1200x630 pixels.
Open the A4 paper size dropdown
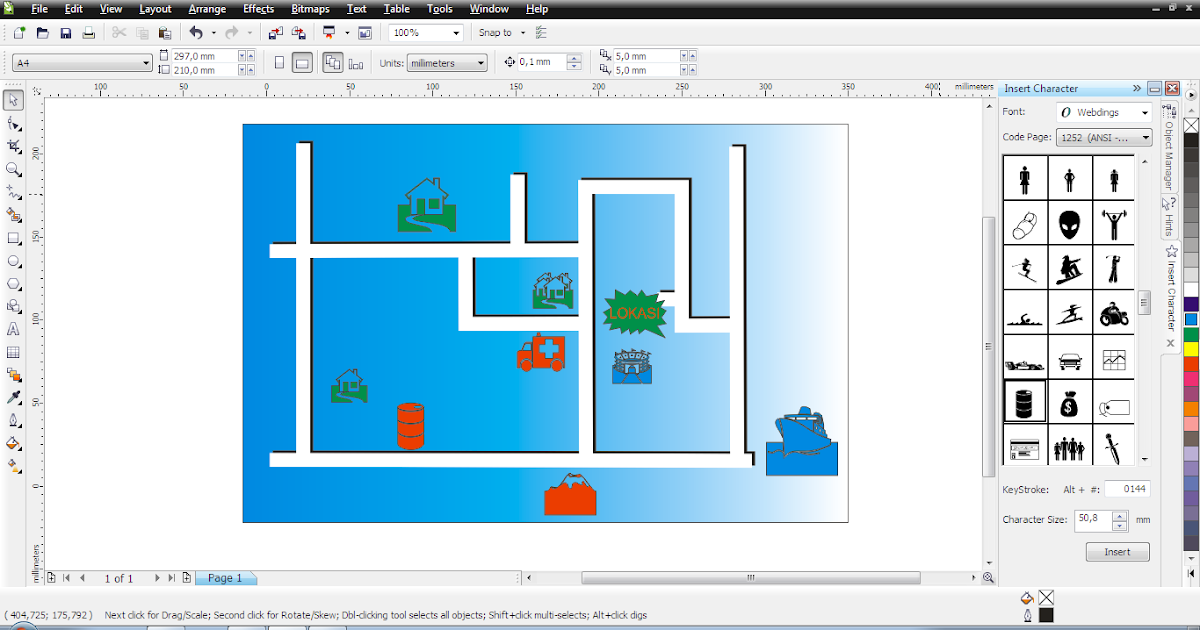(145, 62)
